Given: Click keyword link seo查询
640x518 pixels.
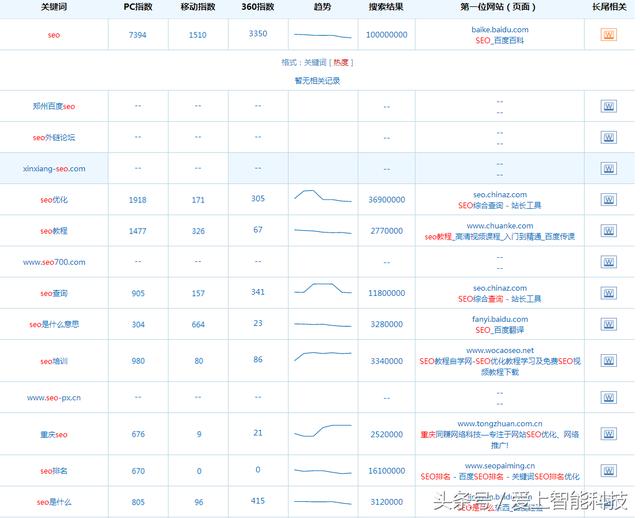Looking at the screenshot, I should (x=54, y=293).
